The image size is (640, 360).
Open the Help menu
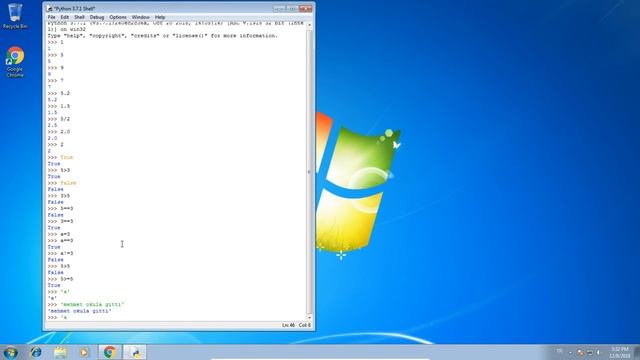tap(160, 17)
